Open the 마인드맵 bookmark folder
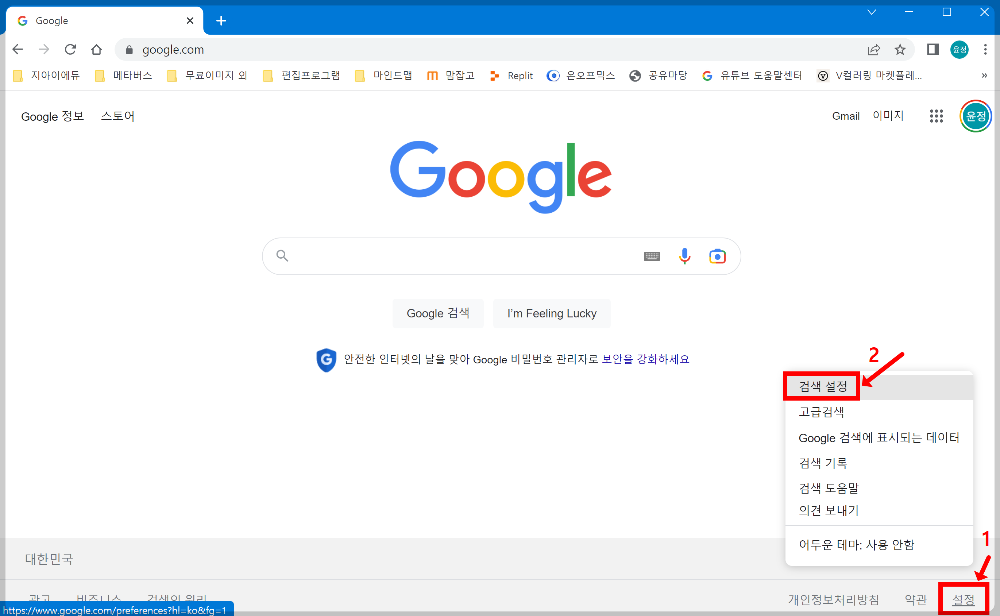The image size is (1000, 616). click(383, 76)
